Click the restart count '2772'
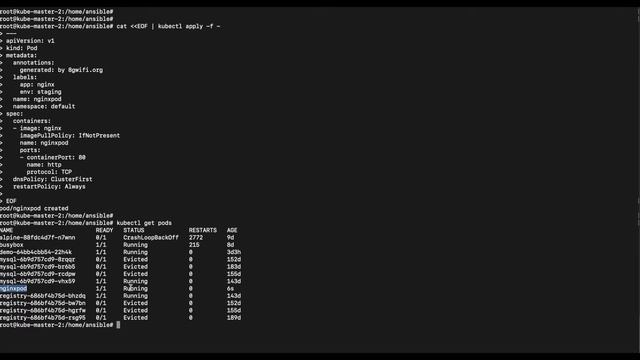Image resolution: width=640 pixels, height=360 pixels. [196, 238]
